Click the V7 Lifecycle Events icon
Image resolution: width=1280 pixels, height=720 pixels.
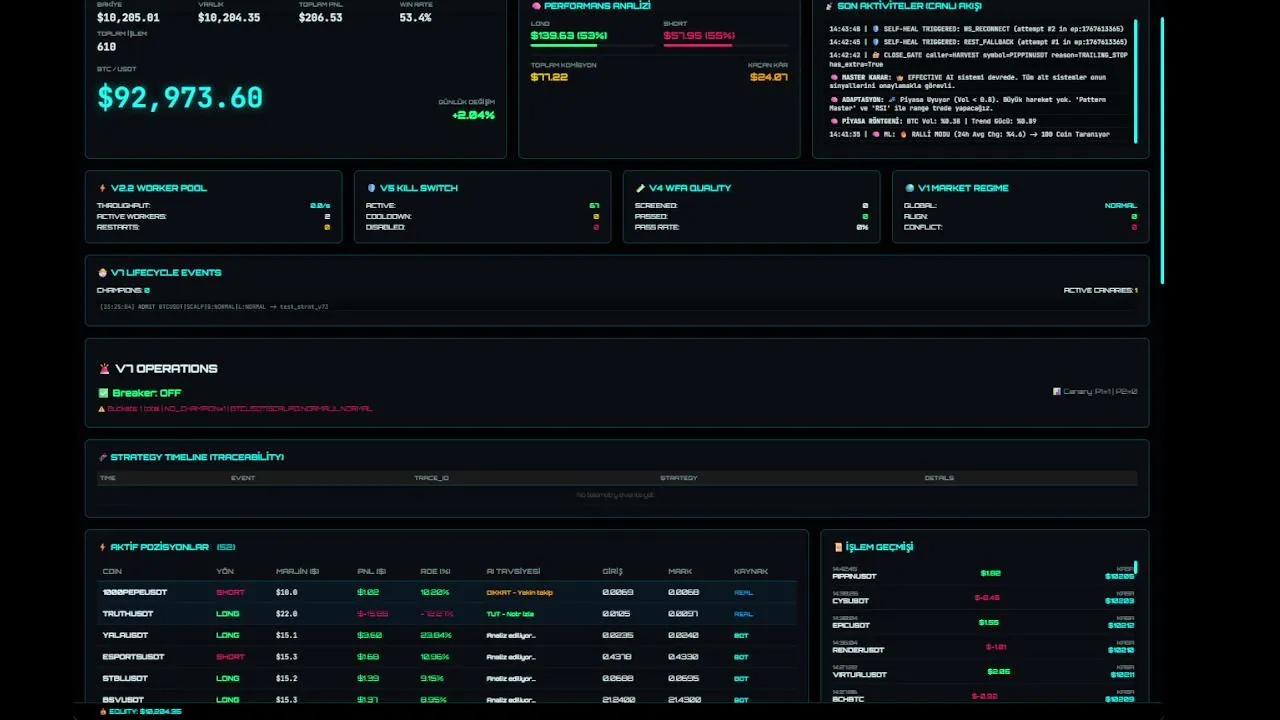point(102,272)
